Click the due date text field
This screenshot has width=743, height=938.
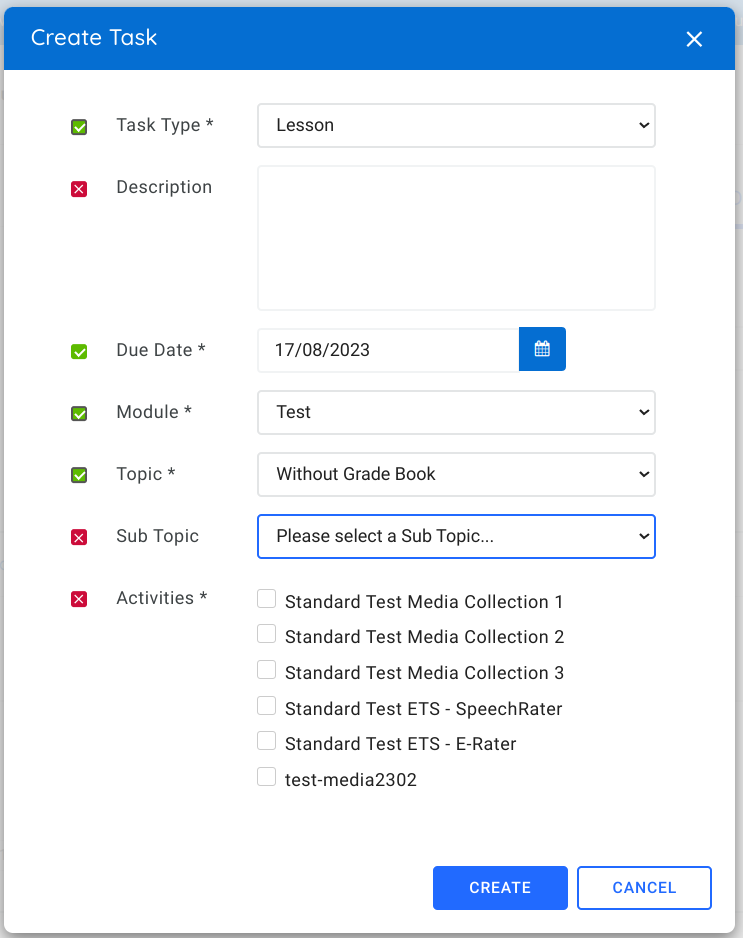[388, 349]
